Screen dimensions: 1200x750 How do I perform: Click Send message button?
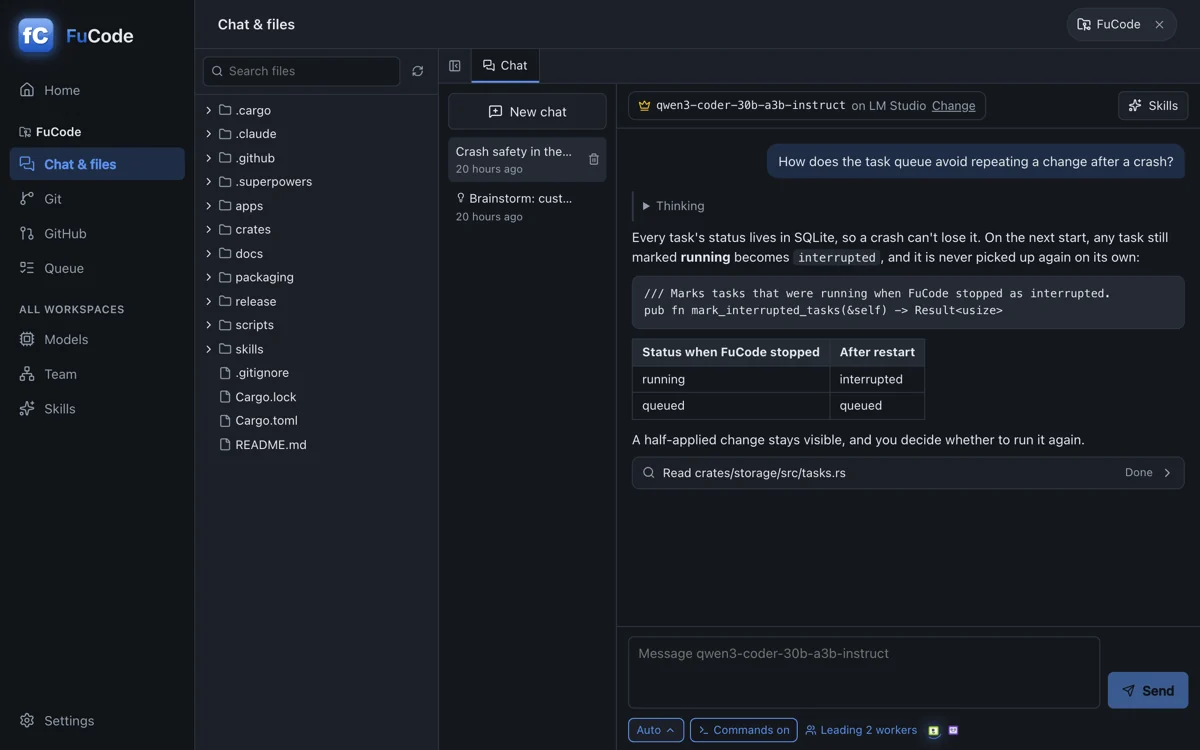[1148, 691]
